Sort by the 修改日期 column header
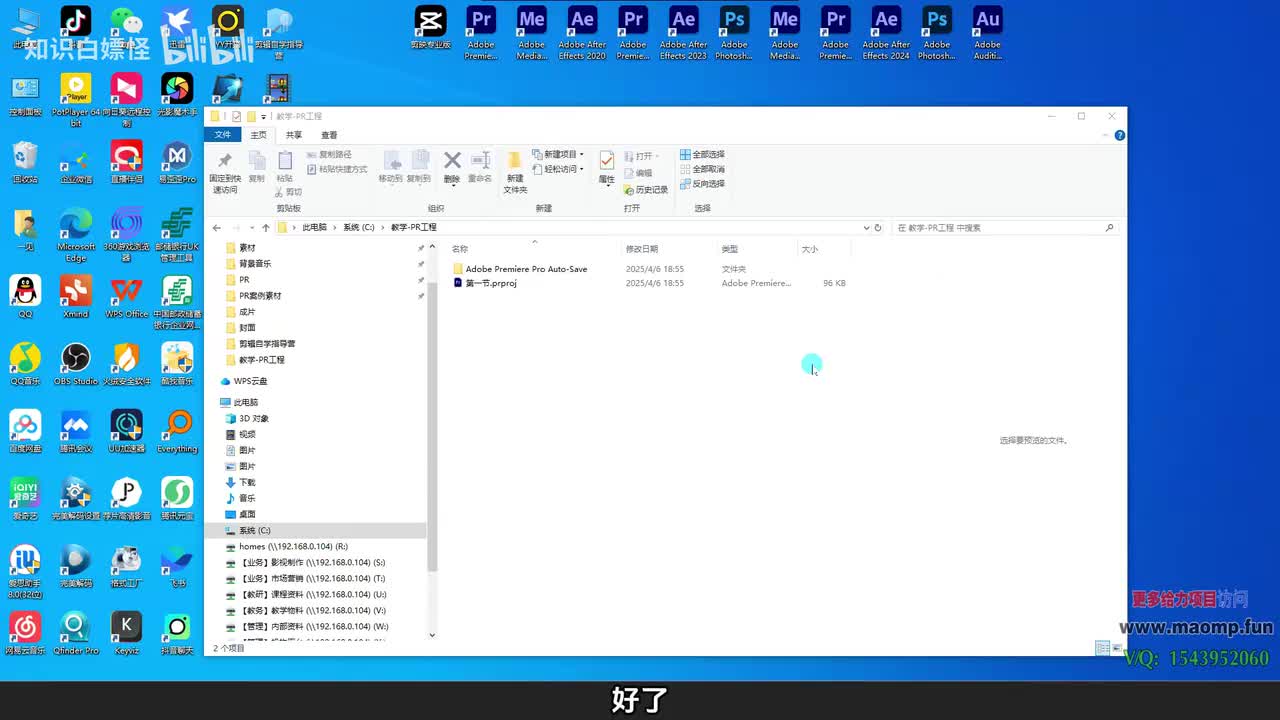Viewport: 1280px width, 720px height. click(x=642, y=249)
